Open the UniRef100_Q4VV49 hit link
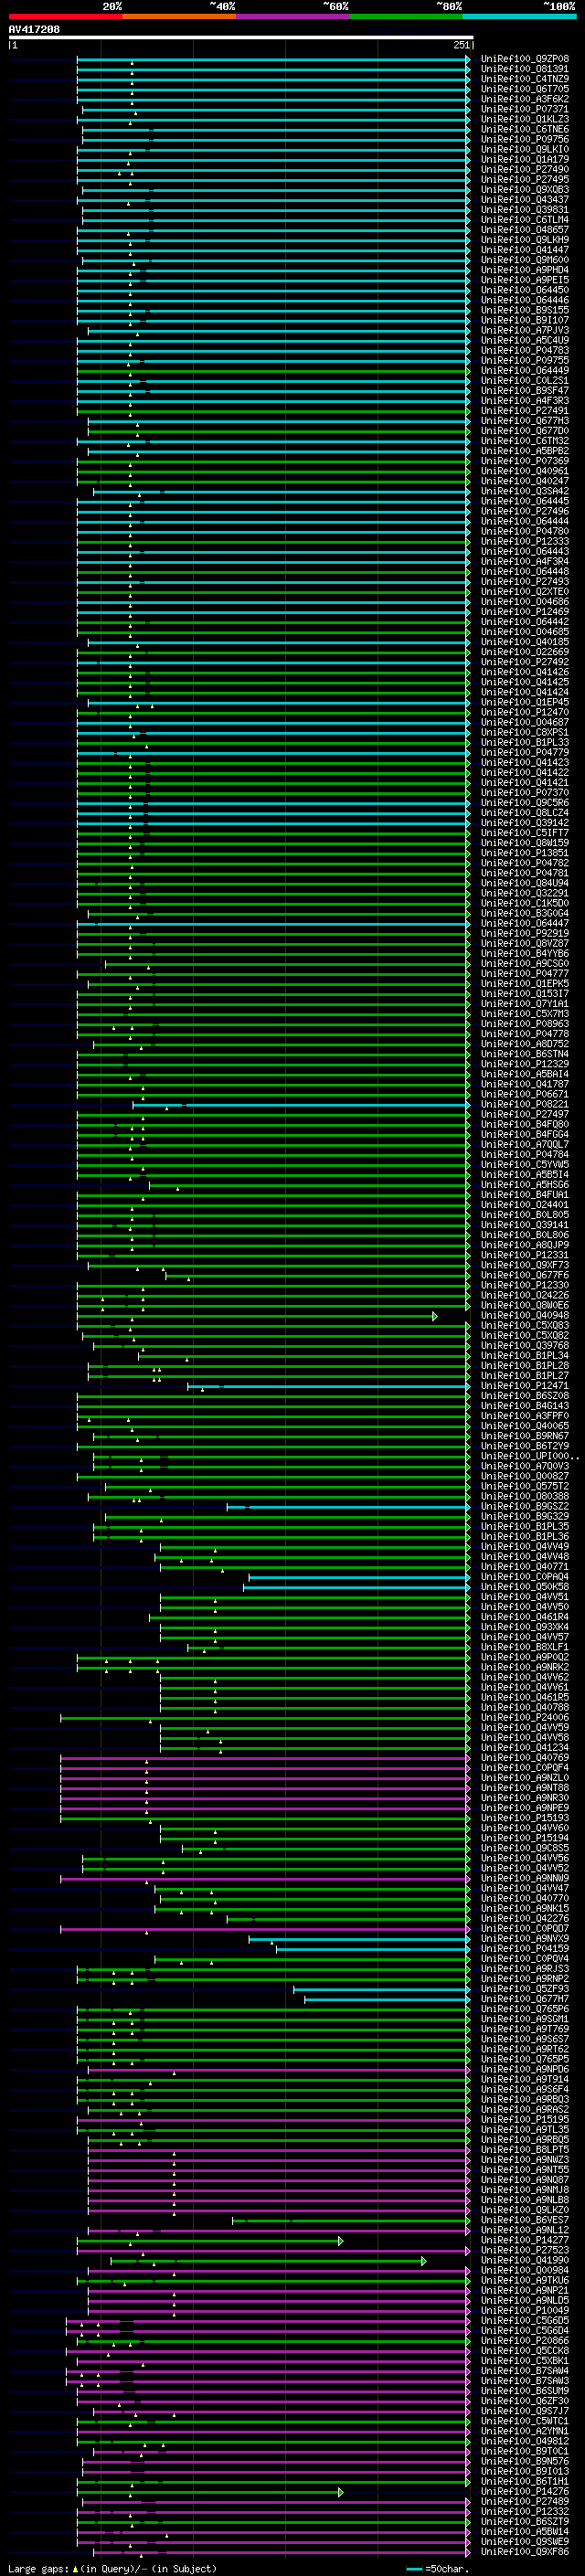The height and width of the screenshot is (2576, 585). tap(525, 1547)
